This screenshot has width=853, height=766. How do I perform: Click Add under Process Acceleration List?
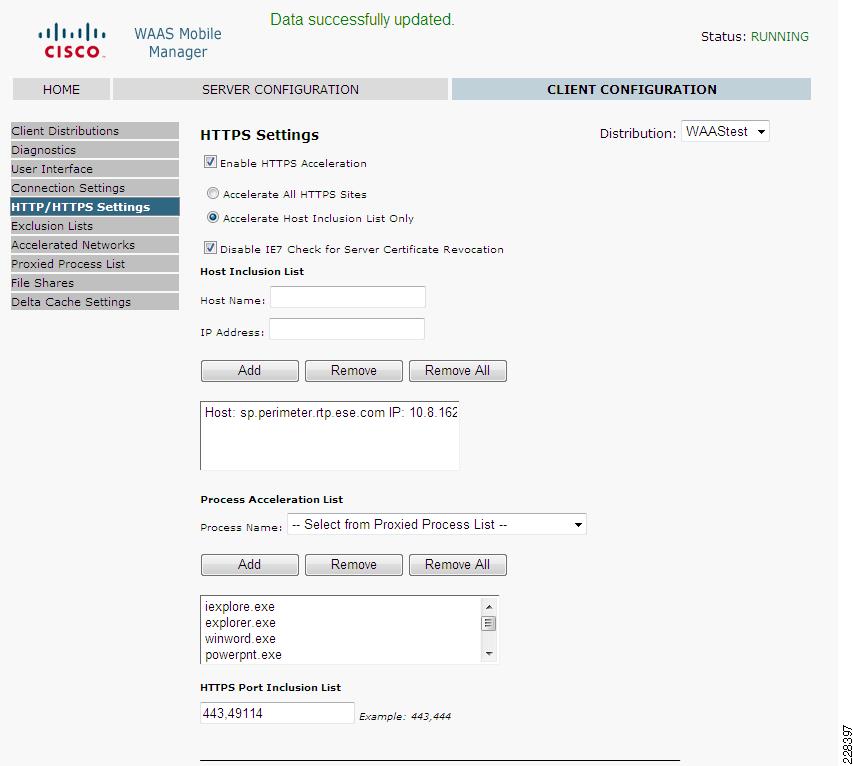[x=250, y=565]
